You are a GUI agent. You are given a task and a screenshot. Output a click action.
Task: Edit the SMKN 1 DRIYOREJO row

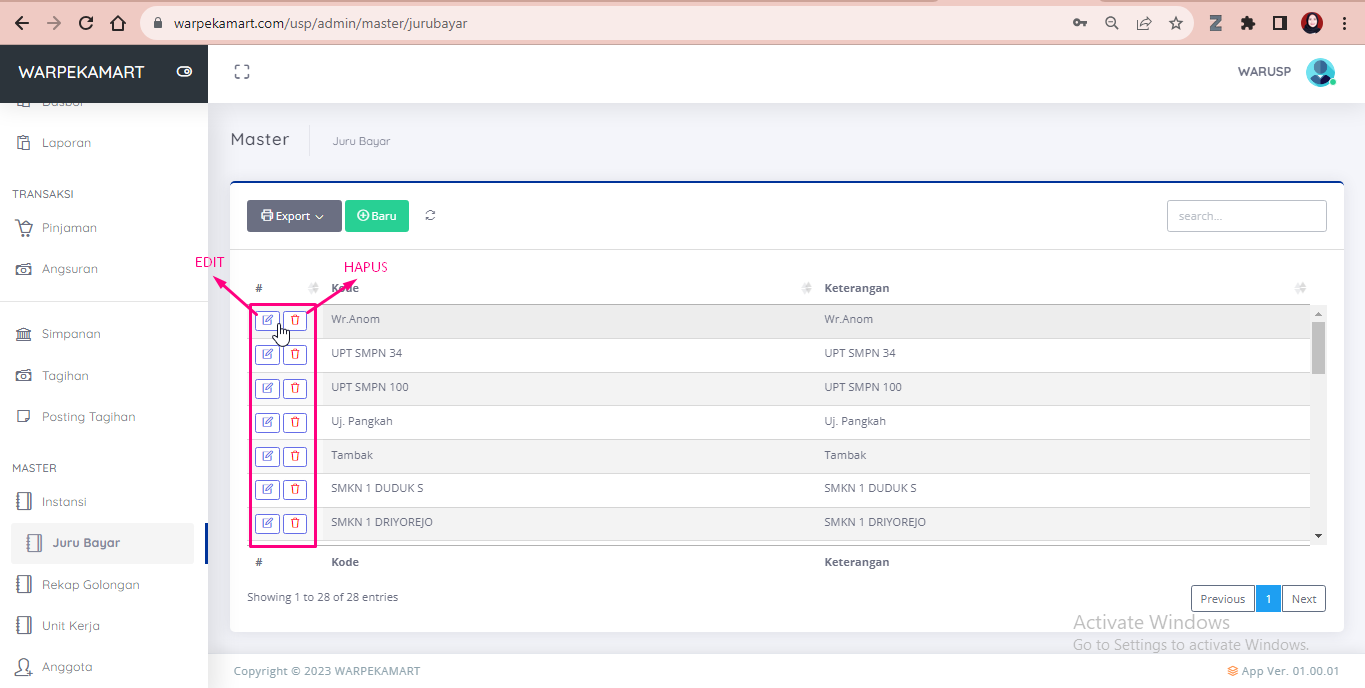tap(267, 523)
